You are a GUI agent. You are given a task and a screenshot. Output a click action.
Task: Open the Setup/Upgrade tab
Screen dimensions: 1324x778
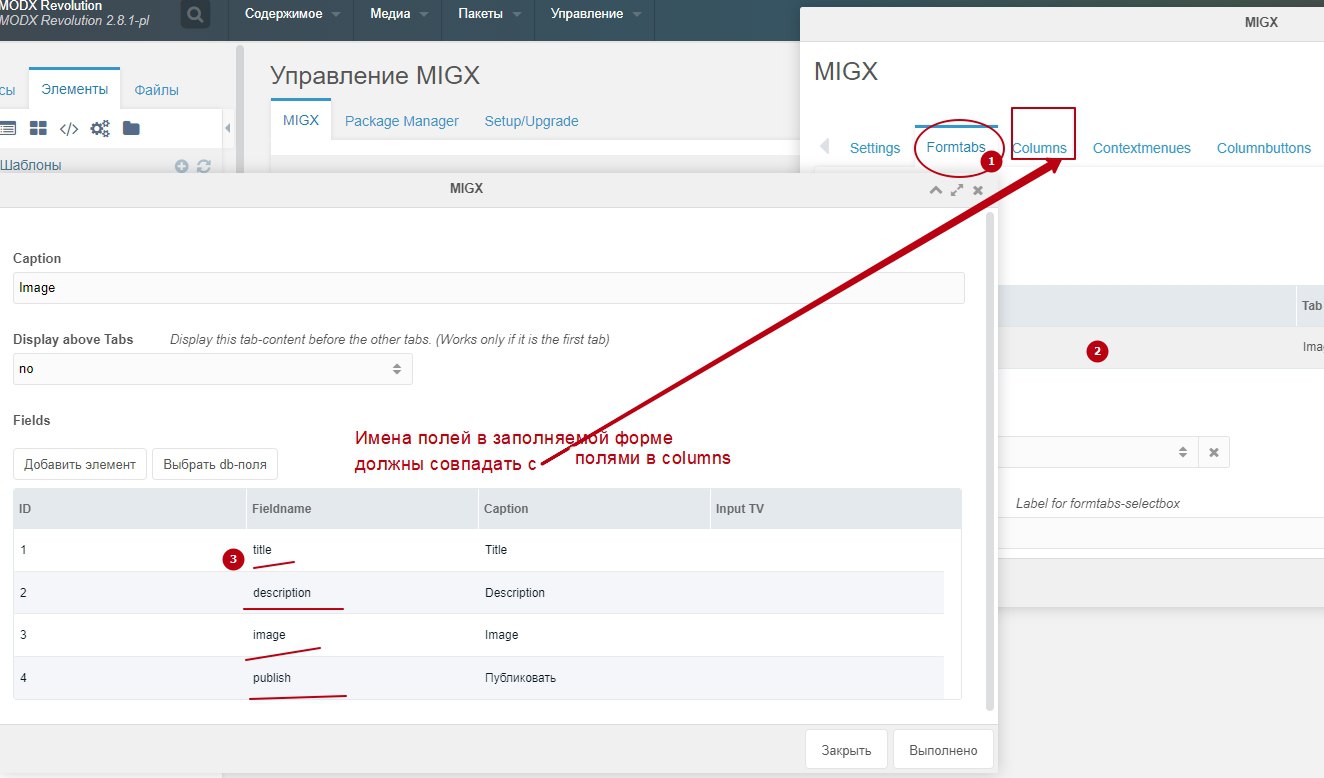coord(532,121)
